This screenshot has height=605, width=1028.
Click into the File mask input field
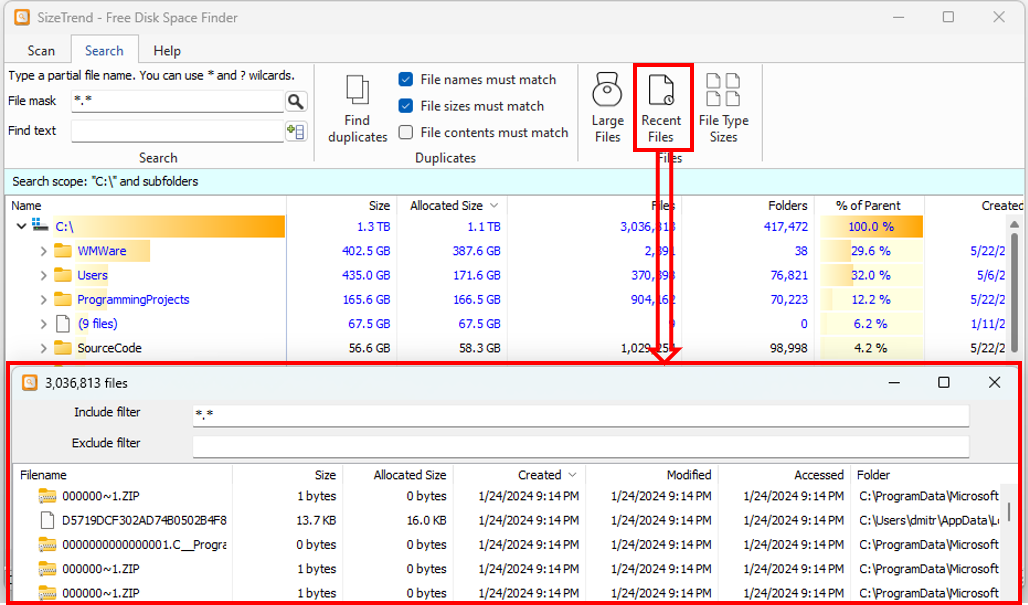click(x=177, y=101)
